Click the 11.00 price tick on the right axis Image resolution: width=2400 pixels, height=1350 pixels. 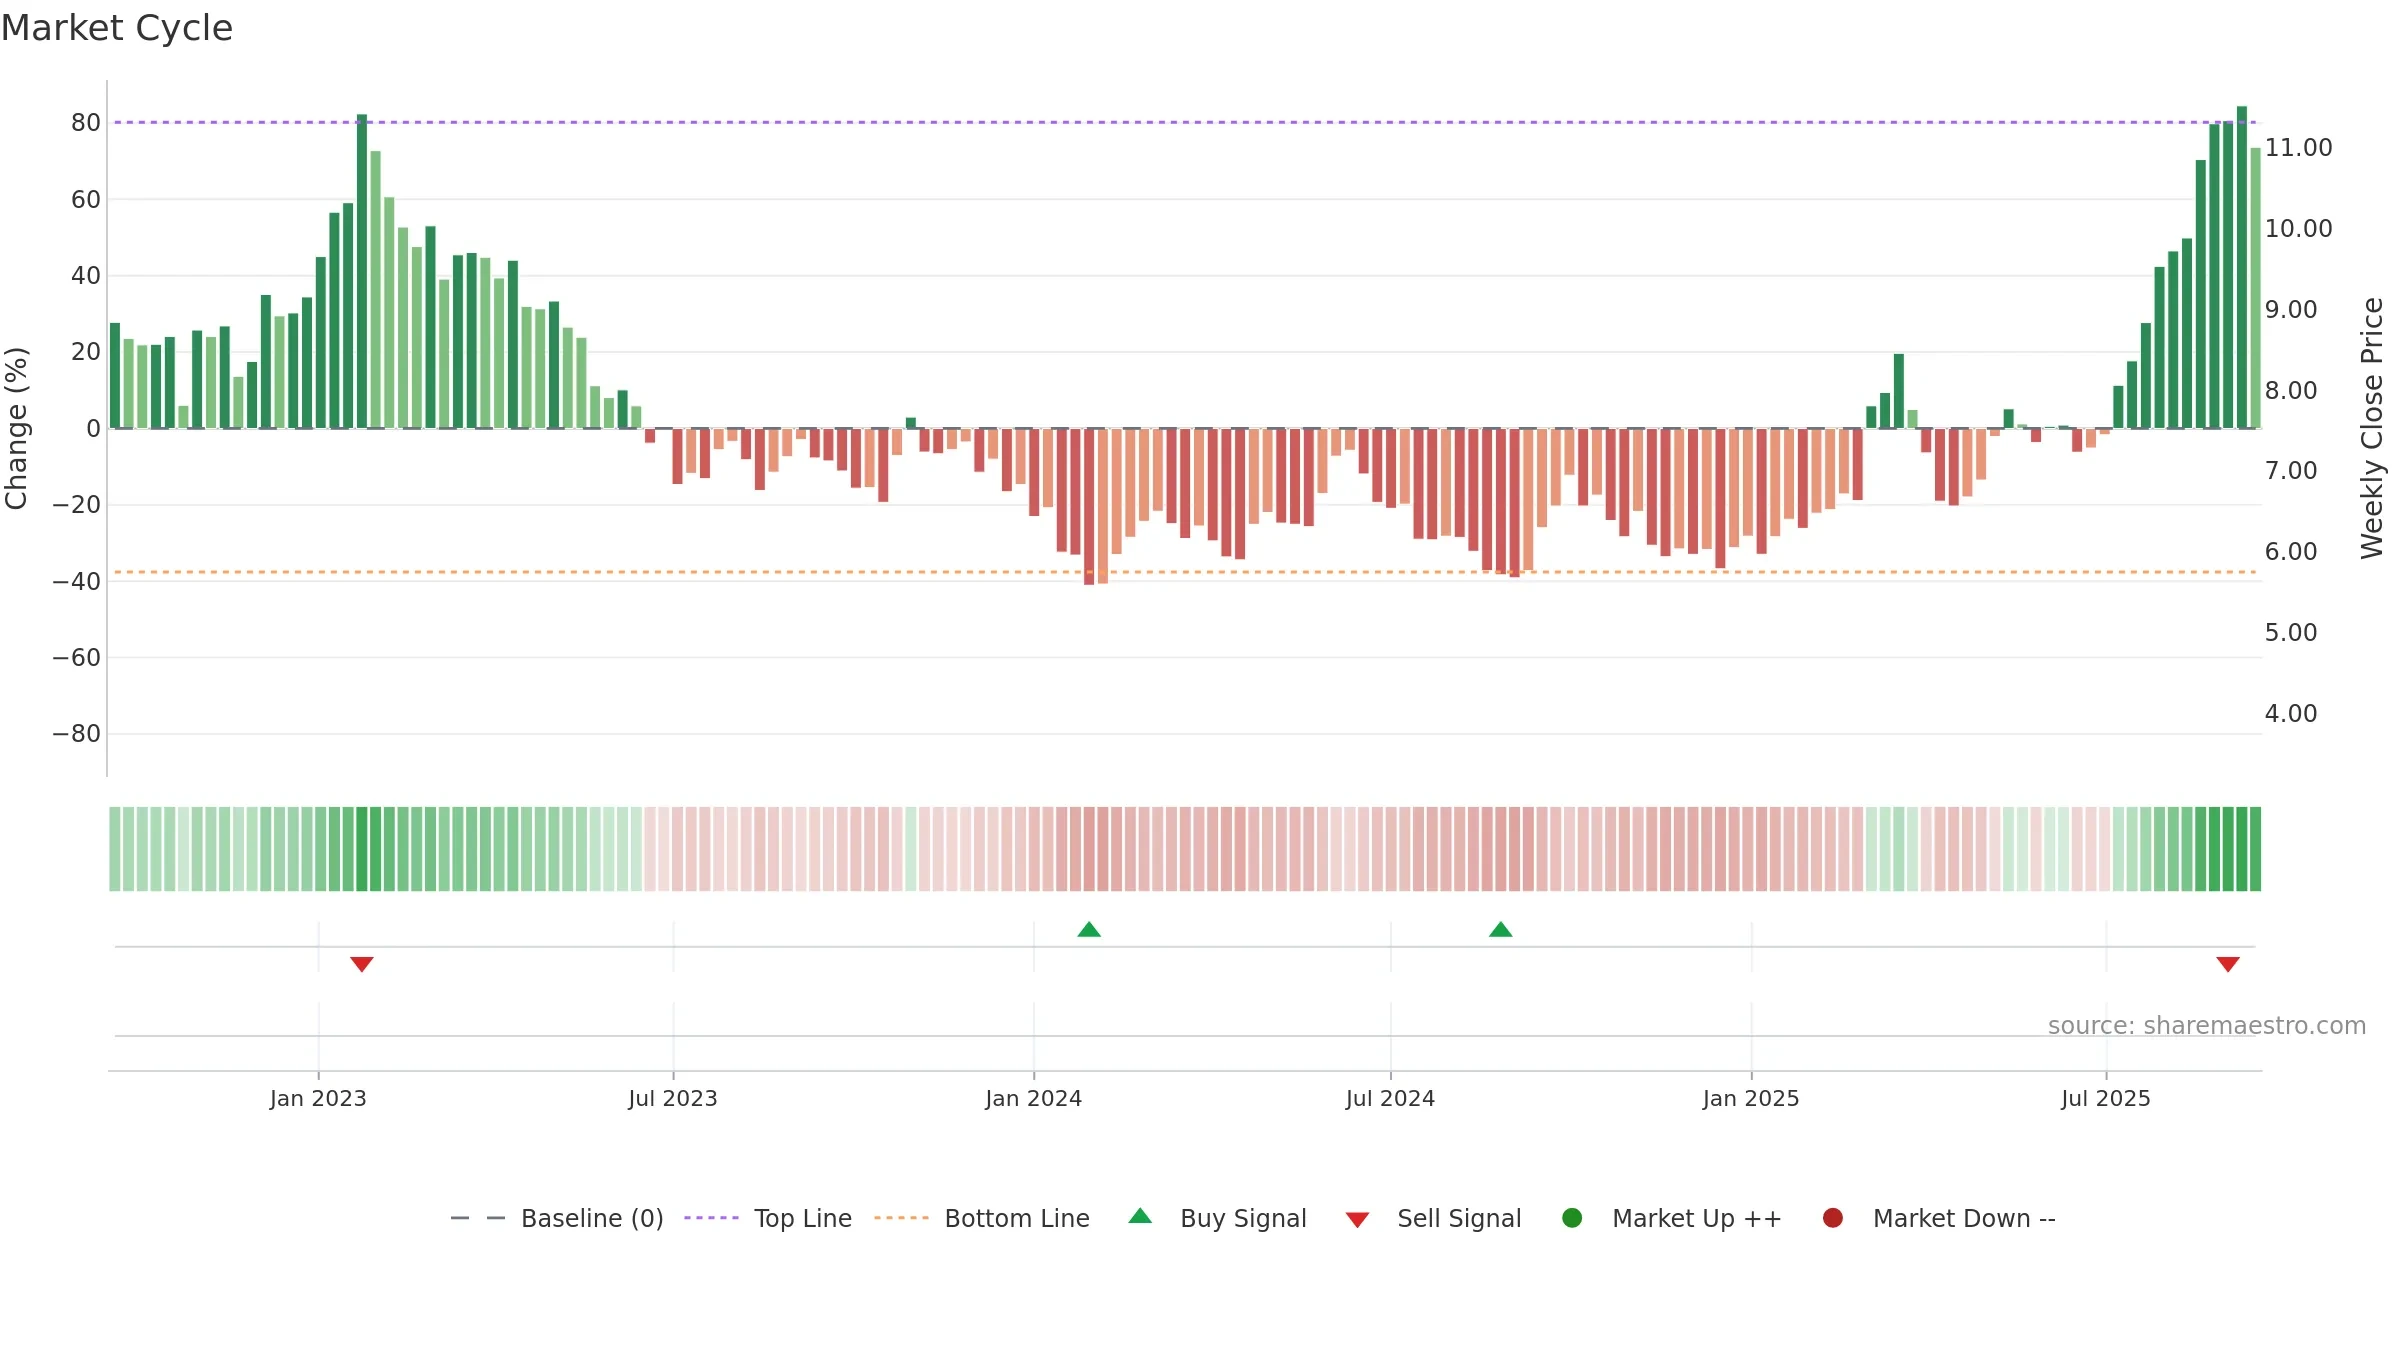(x=2298, y=147)
